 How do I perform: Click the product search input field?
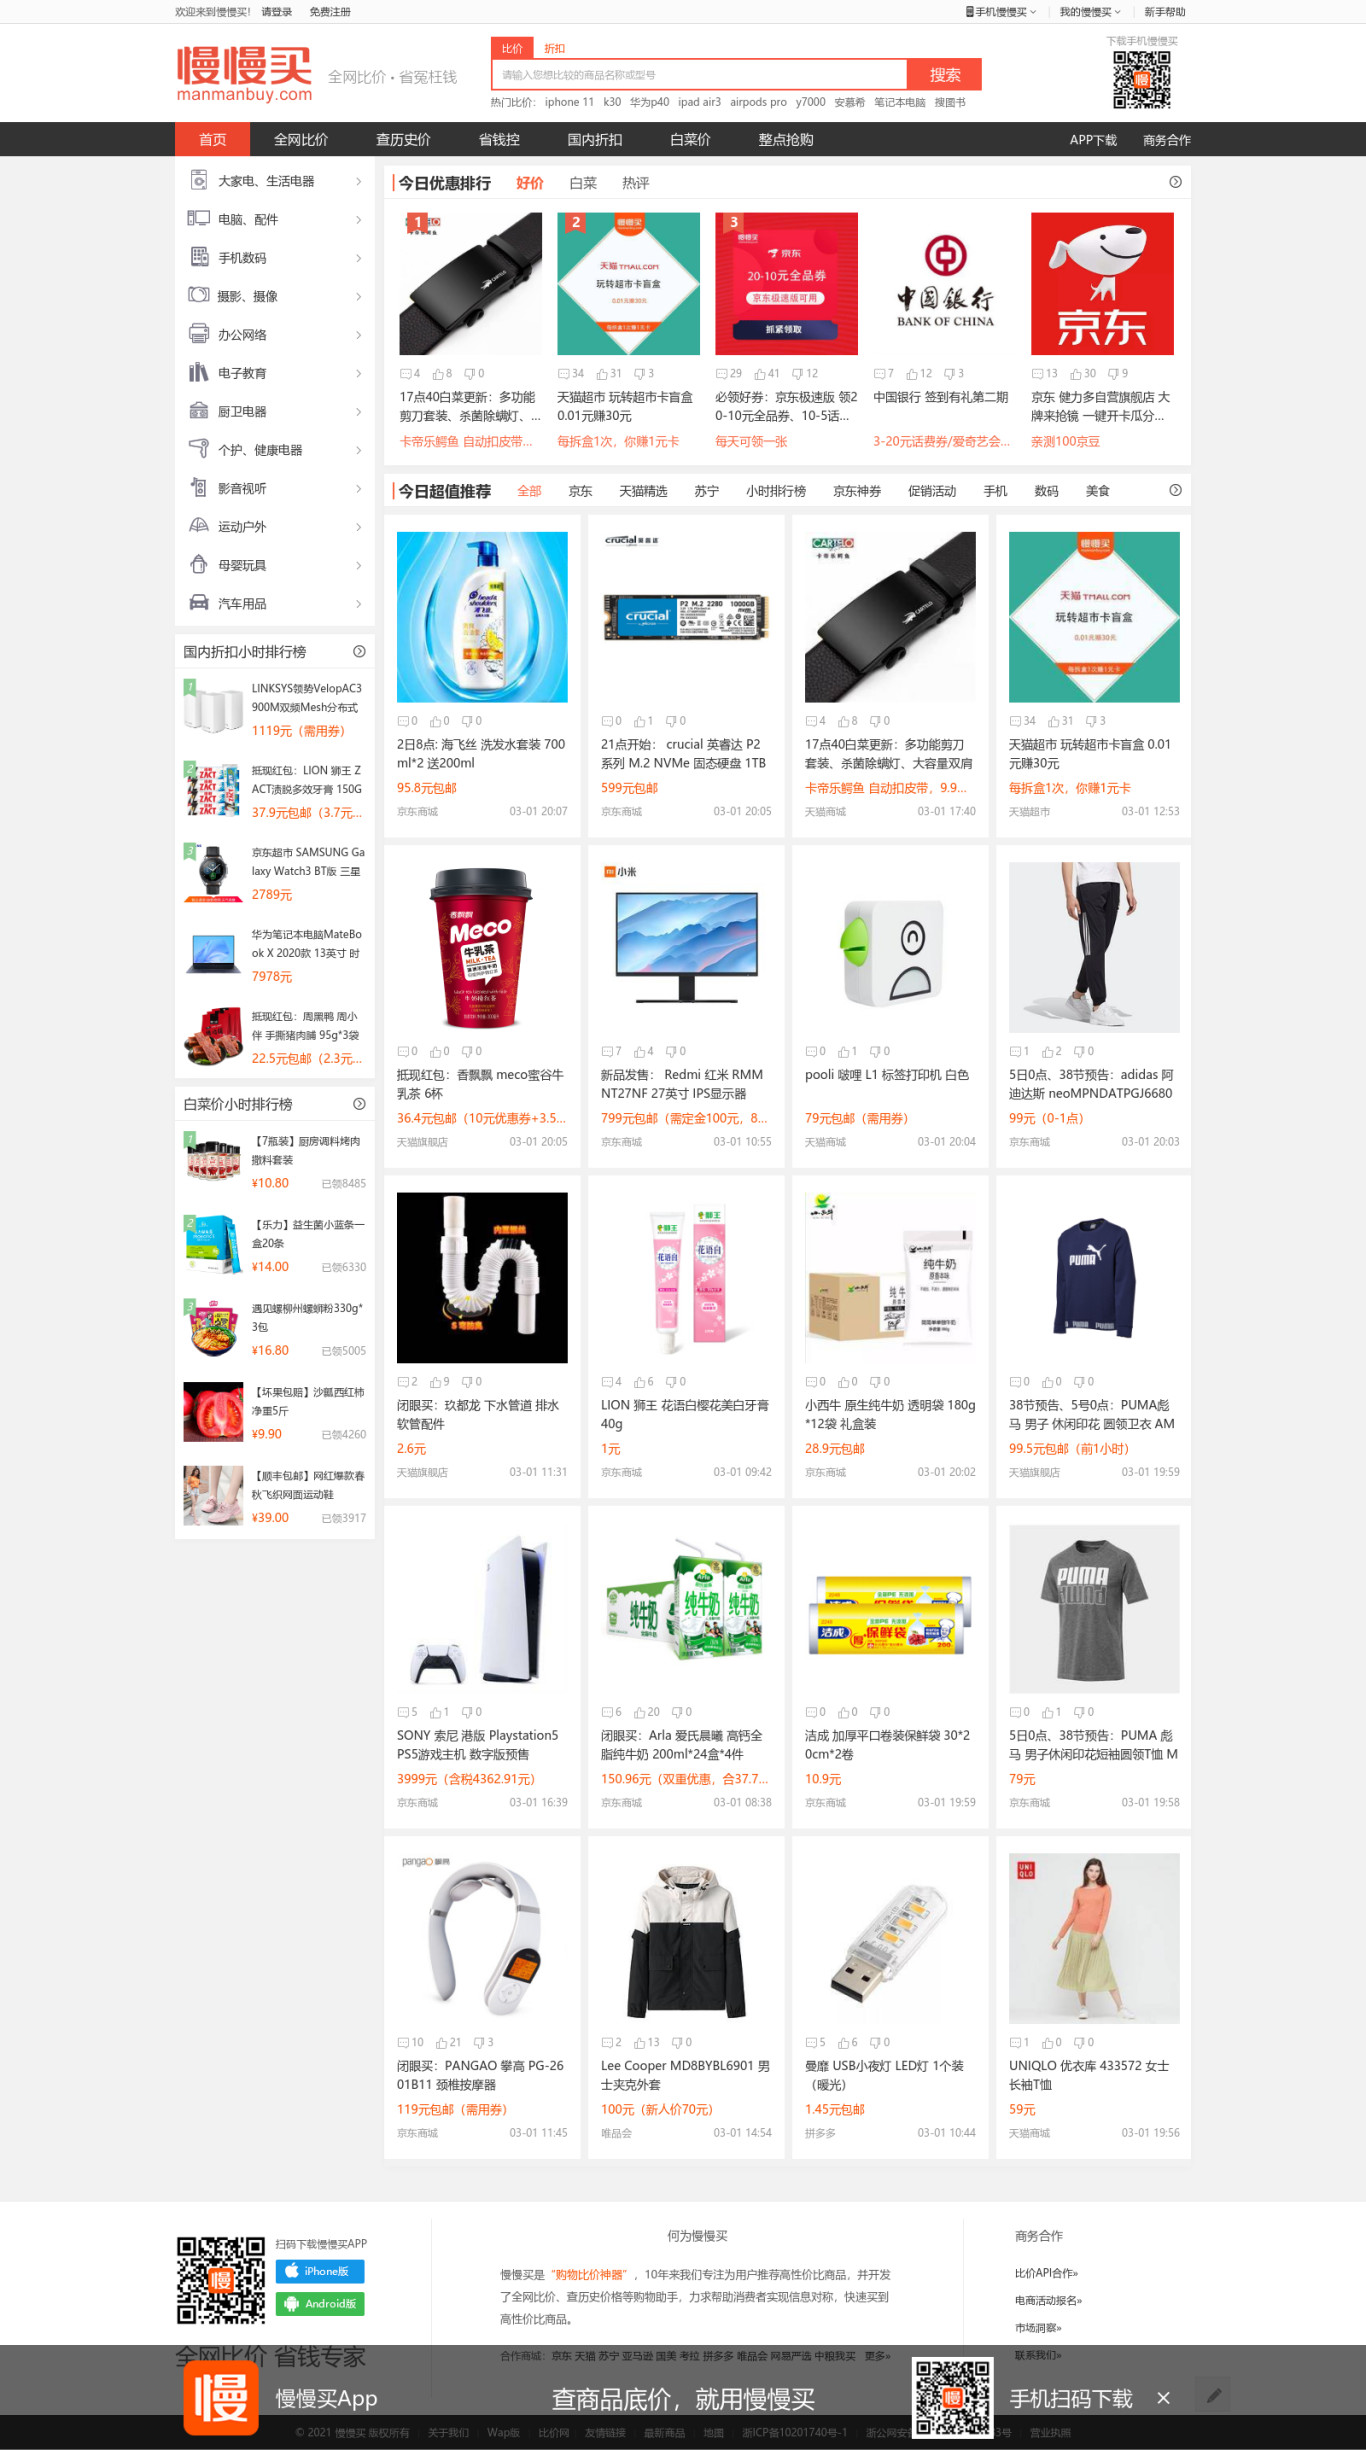[x=699, y=75]
